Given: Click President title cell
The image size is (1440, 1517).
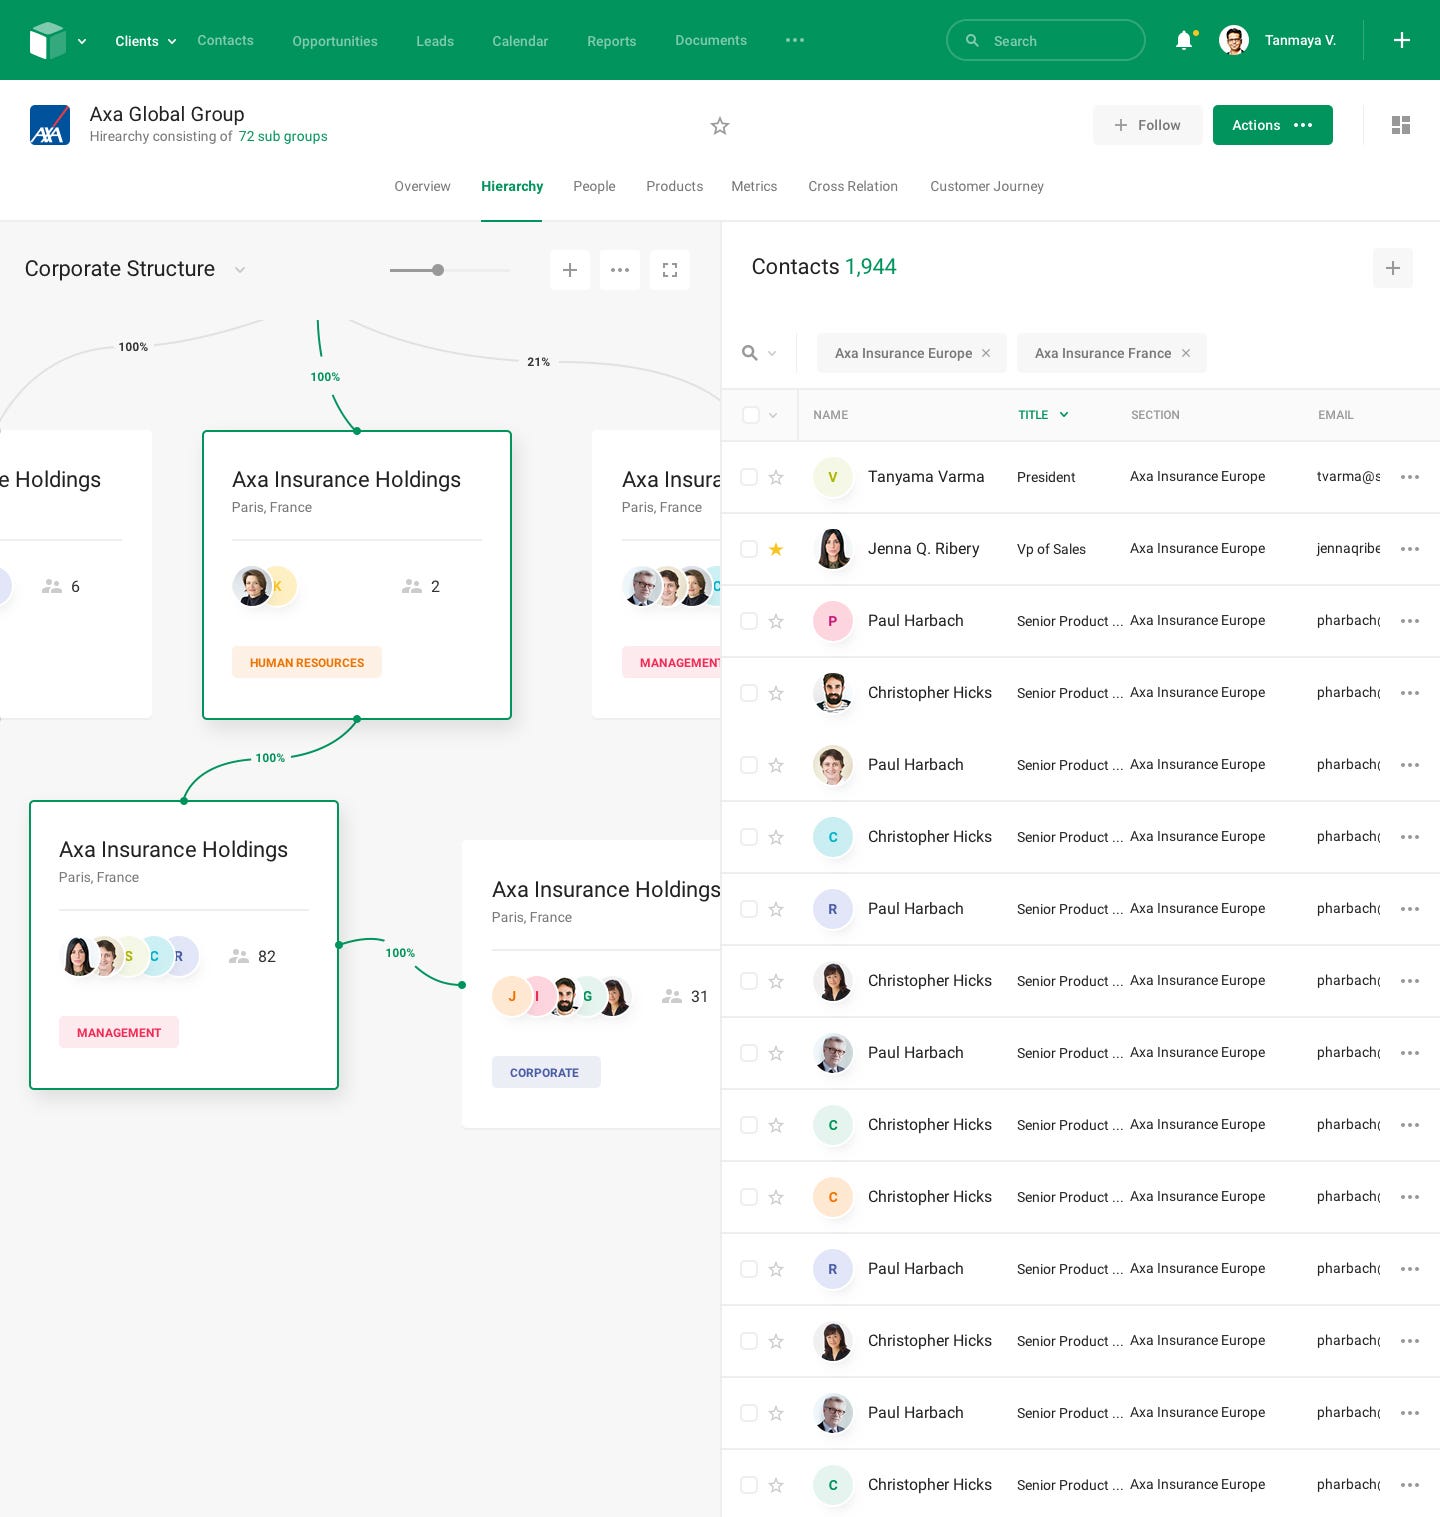Looking at the screenshot, I should click(1046, 477).
